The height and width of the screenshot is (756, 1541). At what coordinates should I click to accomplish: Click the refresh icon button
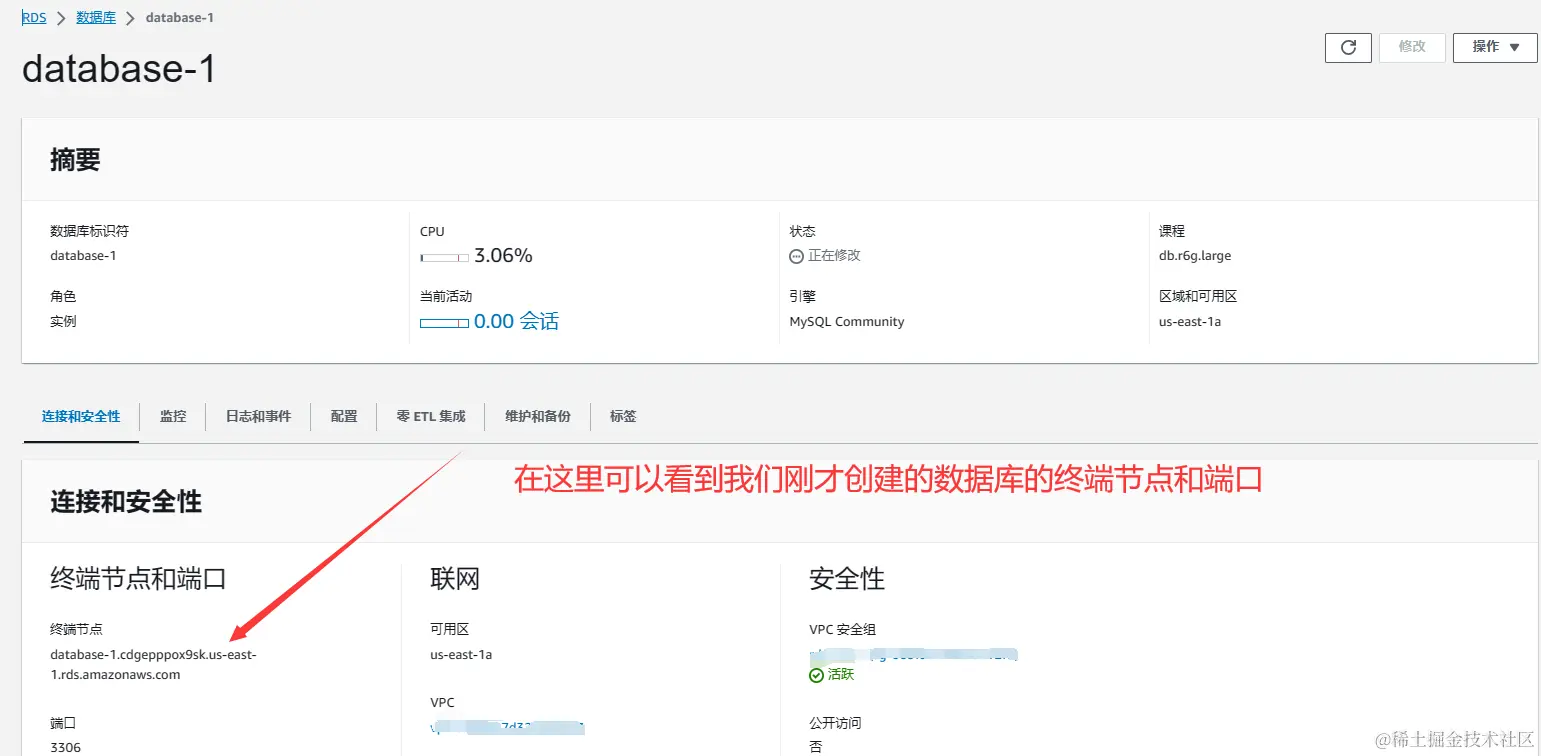[1348, 47]
